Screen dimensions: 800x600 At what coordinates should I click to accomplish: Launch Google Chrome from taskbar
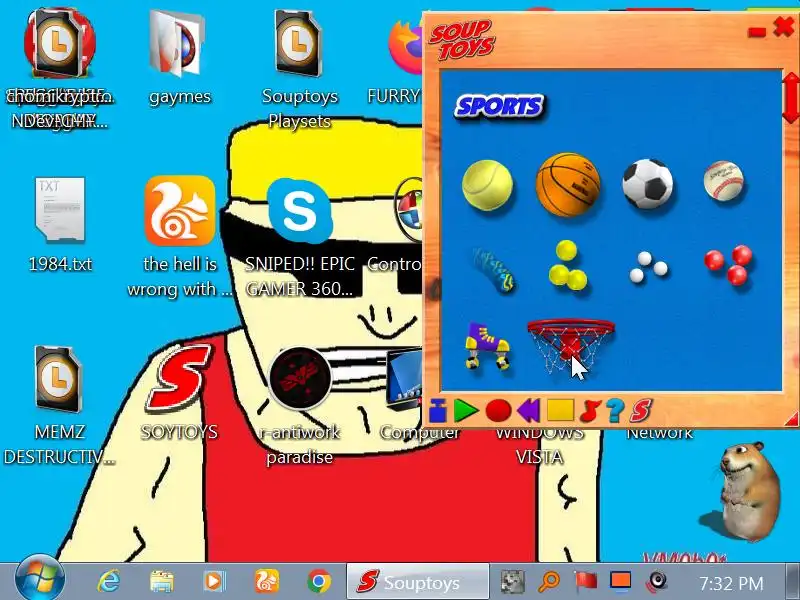click(x=319, y=581)
